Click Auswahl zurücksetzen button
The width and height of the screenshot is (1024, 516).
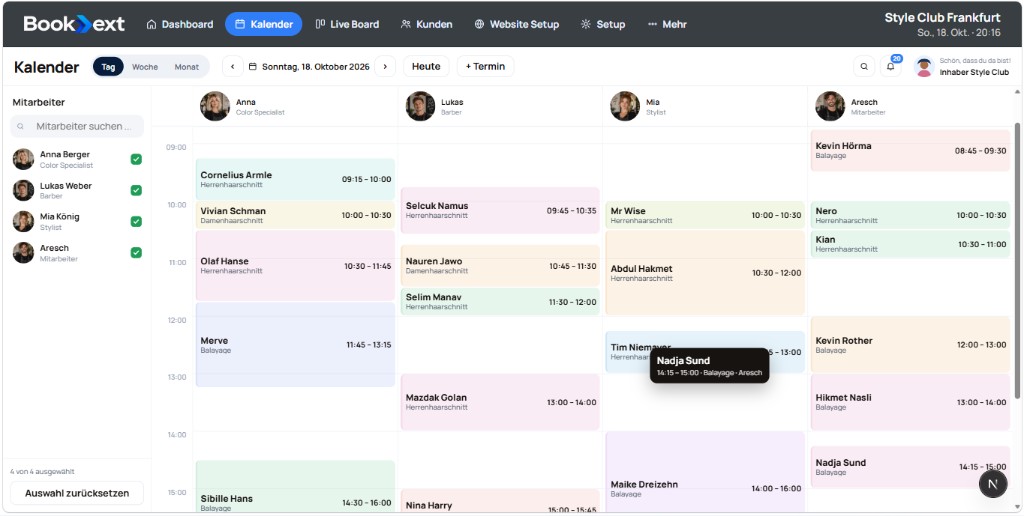click(x=77, y=493)
